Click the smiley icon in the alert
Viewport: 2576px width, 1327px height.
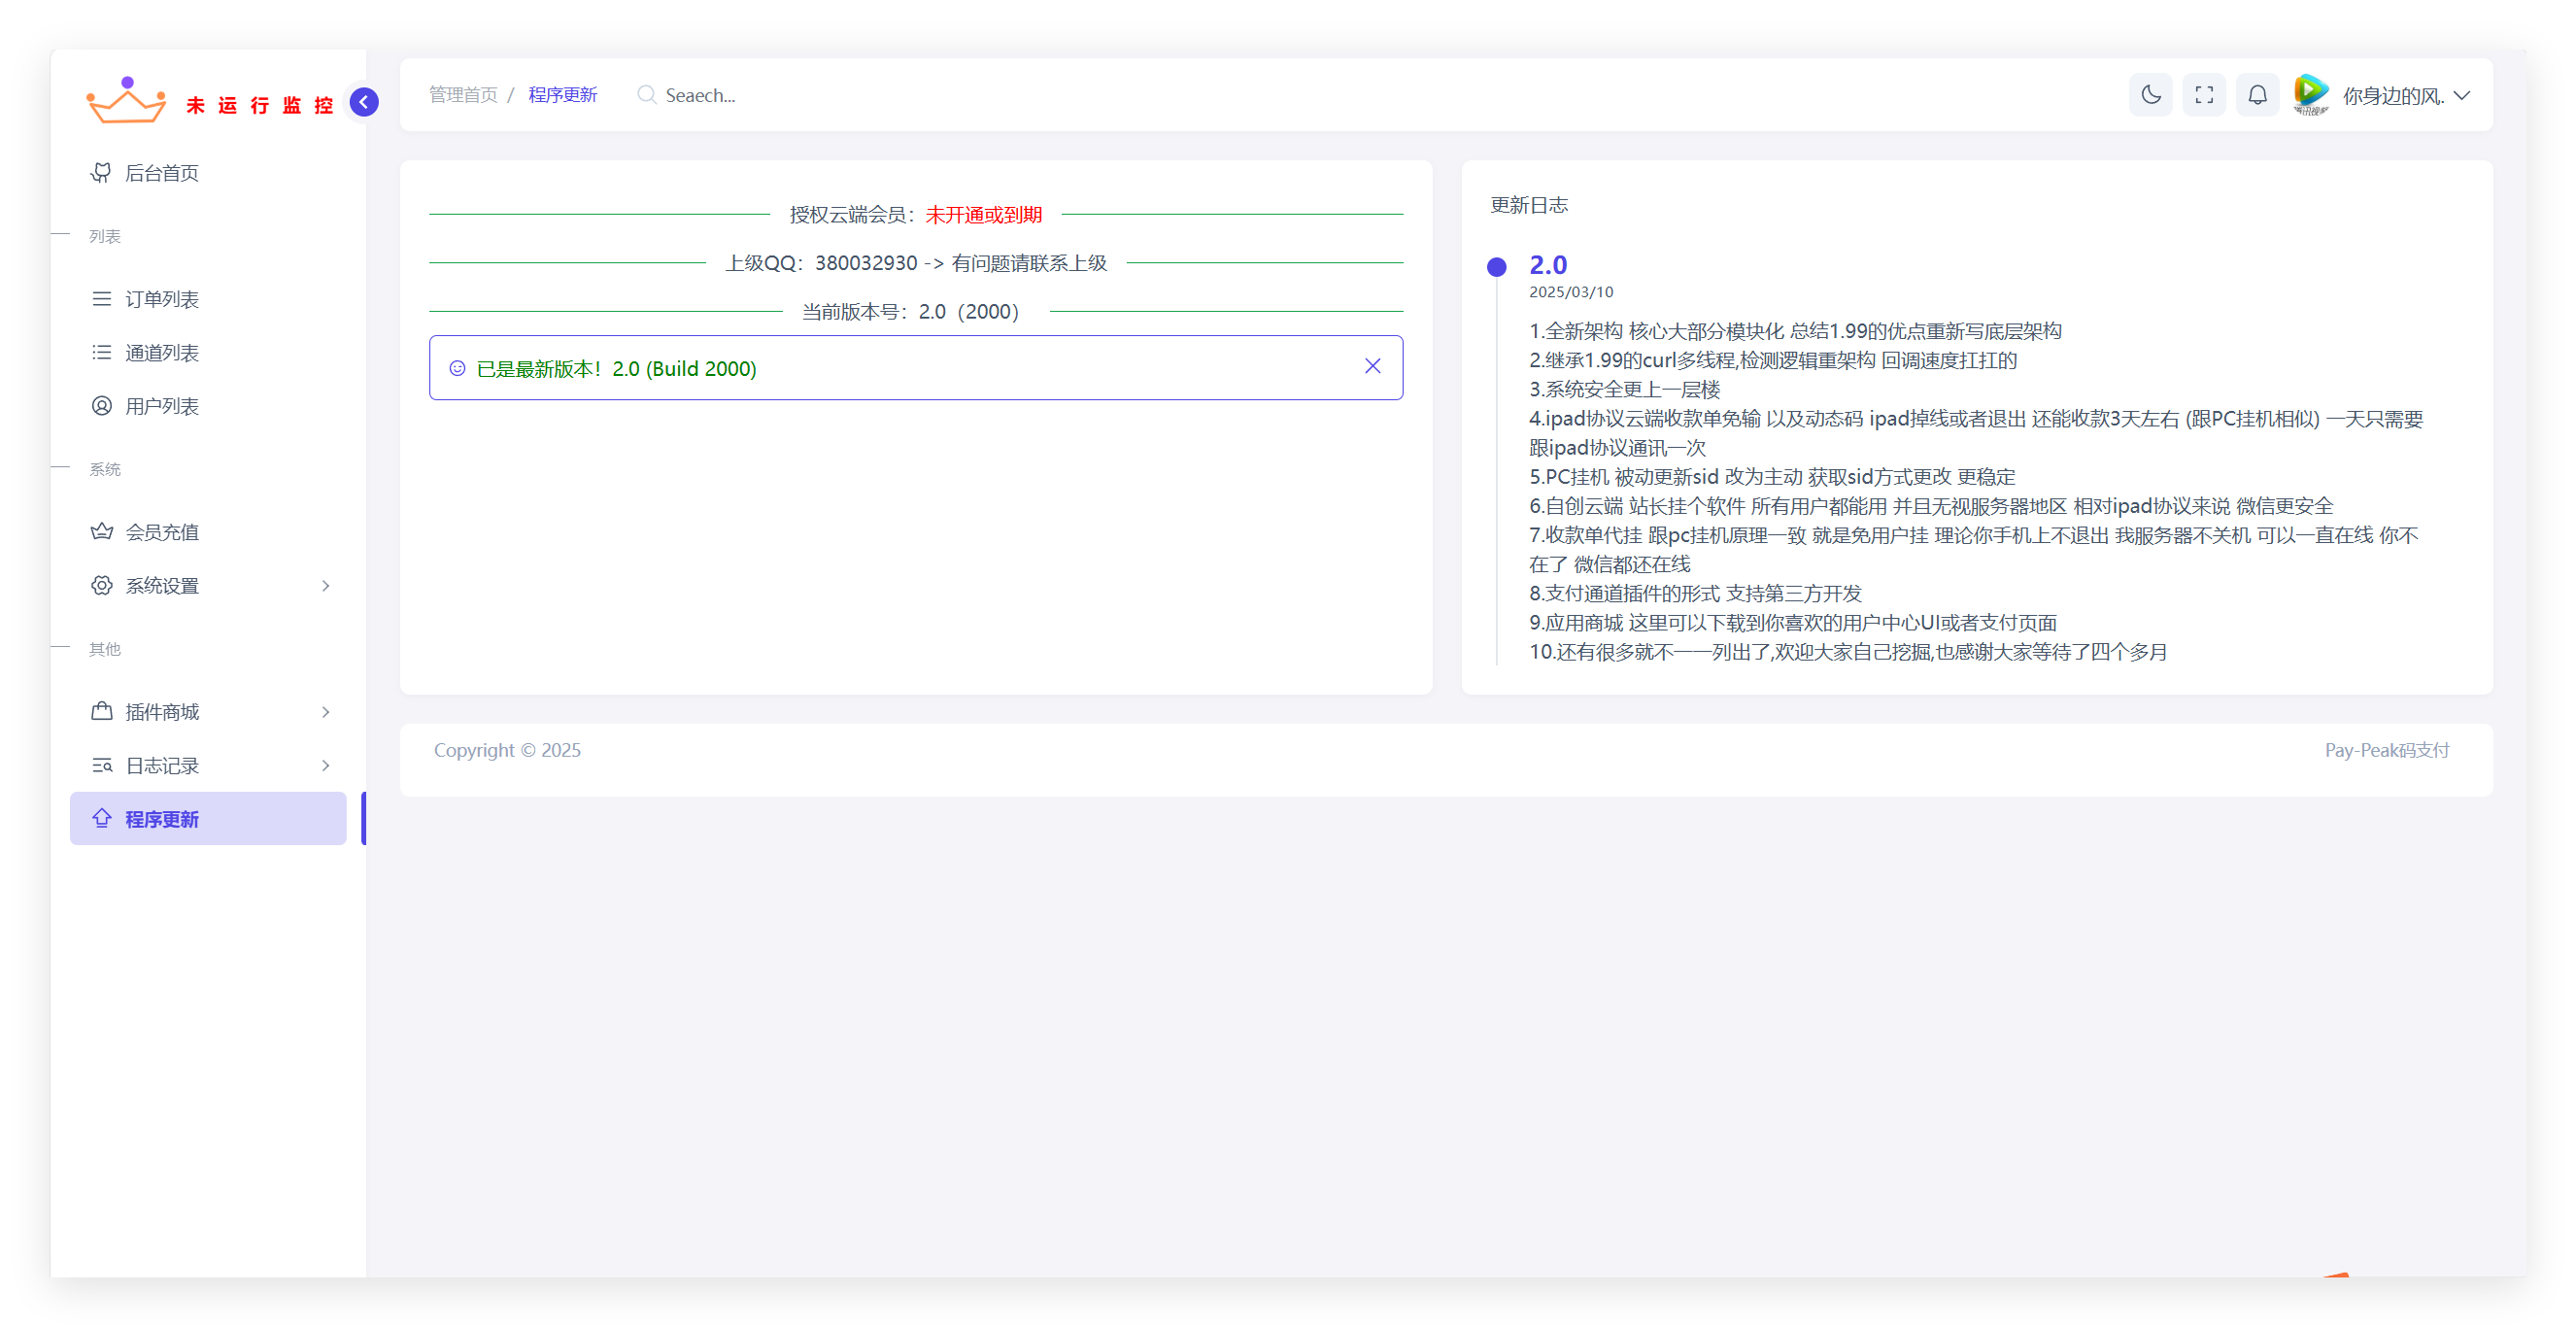(457, 368)
